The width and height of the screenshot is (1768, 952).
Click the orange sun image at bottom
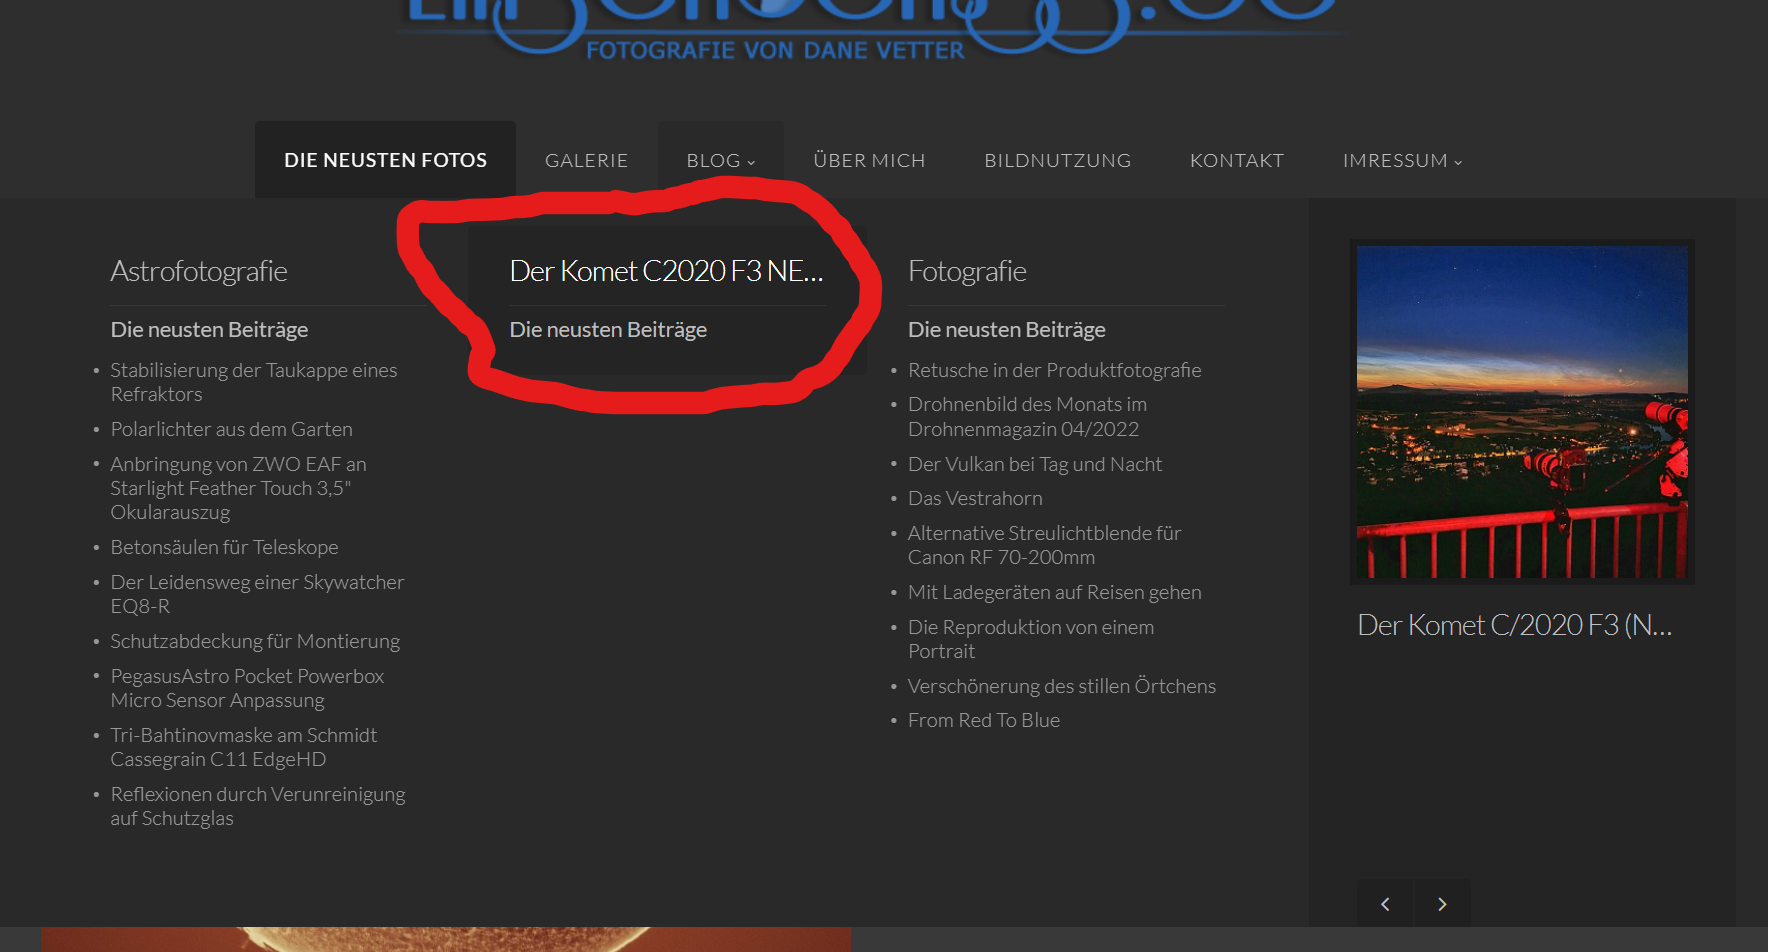(x=446, y=939)
